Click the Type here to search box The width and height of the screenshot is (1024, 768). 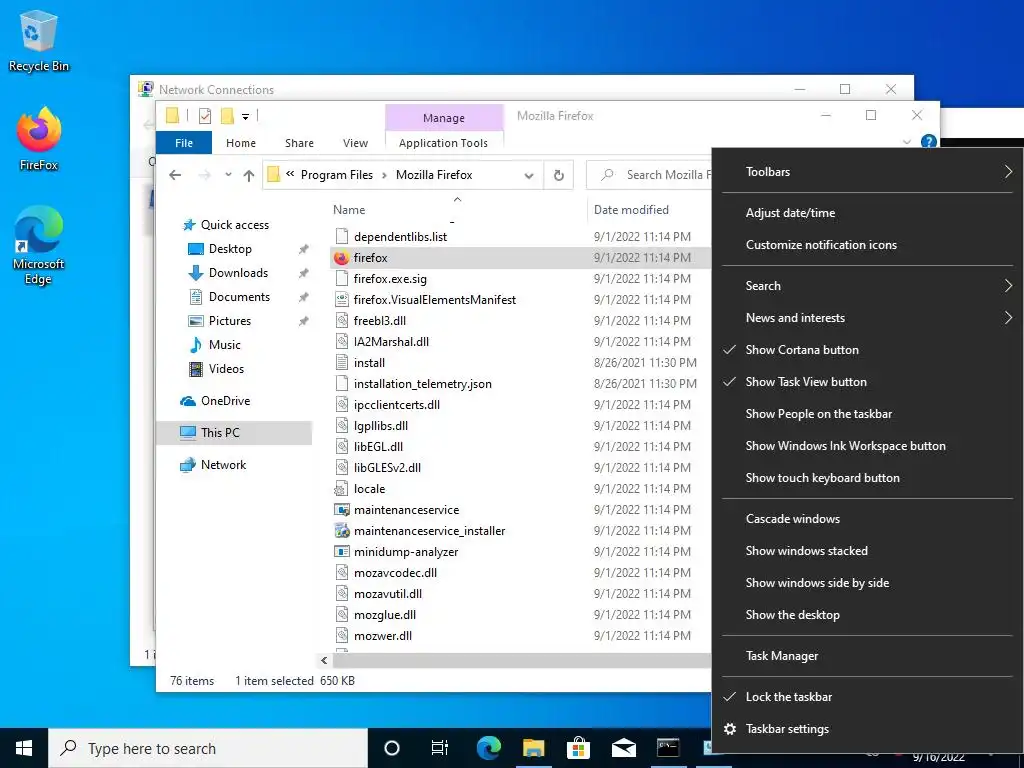(x=208, y=748)
